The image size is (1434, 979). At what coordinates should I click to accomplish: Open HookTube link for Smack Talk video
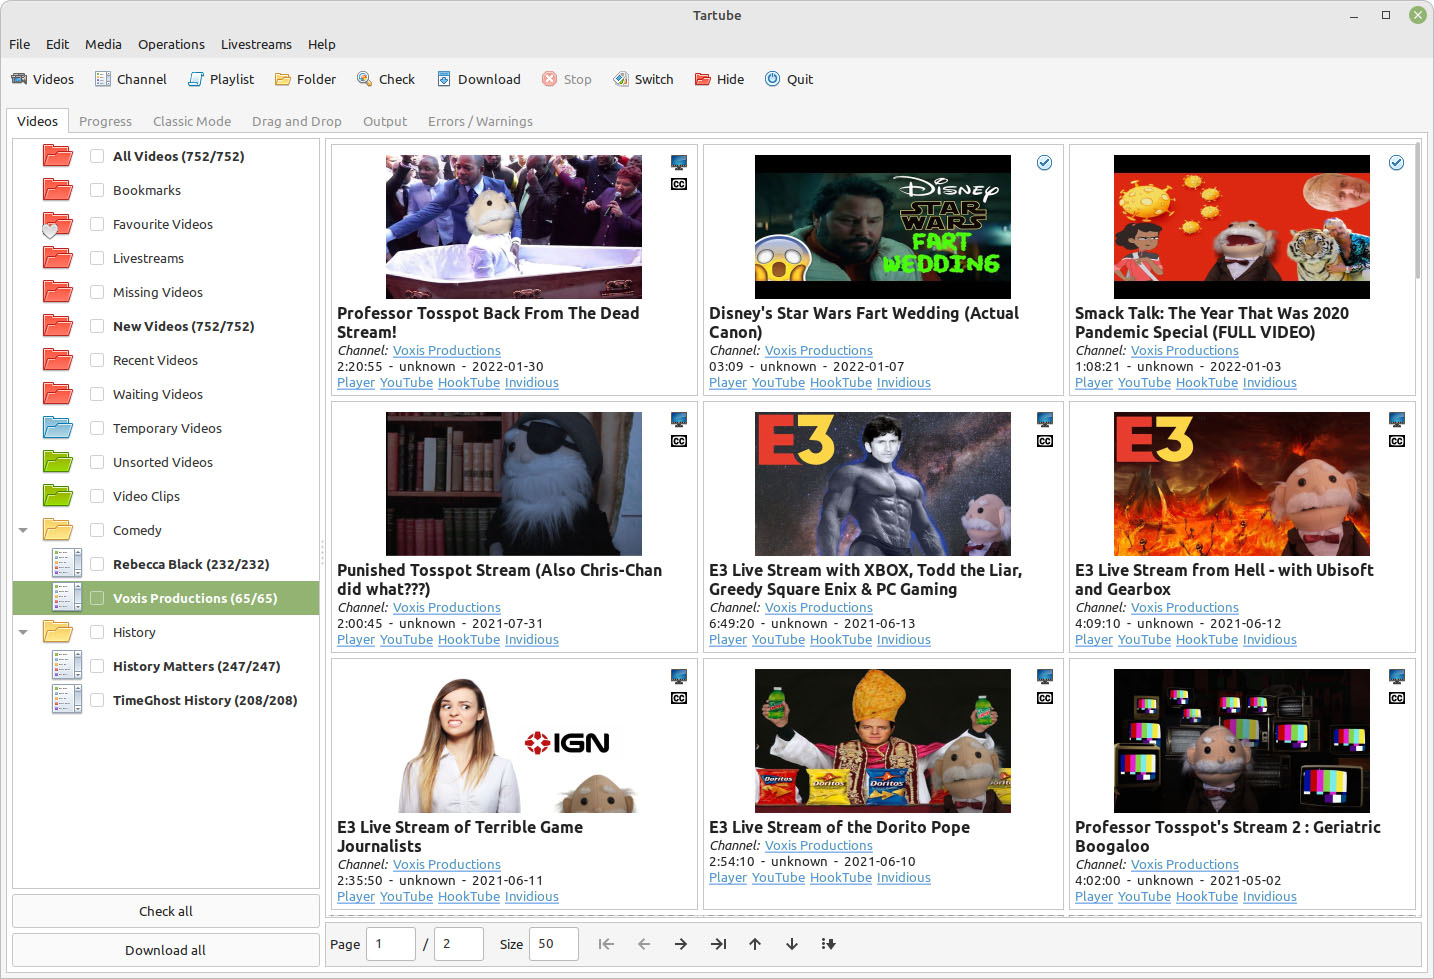tap(1207, 383)
